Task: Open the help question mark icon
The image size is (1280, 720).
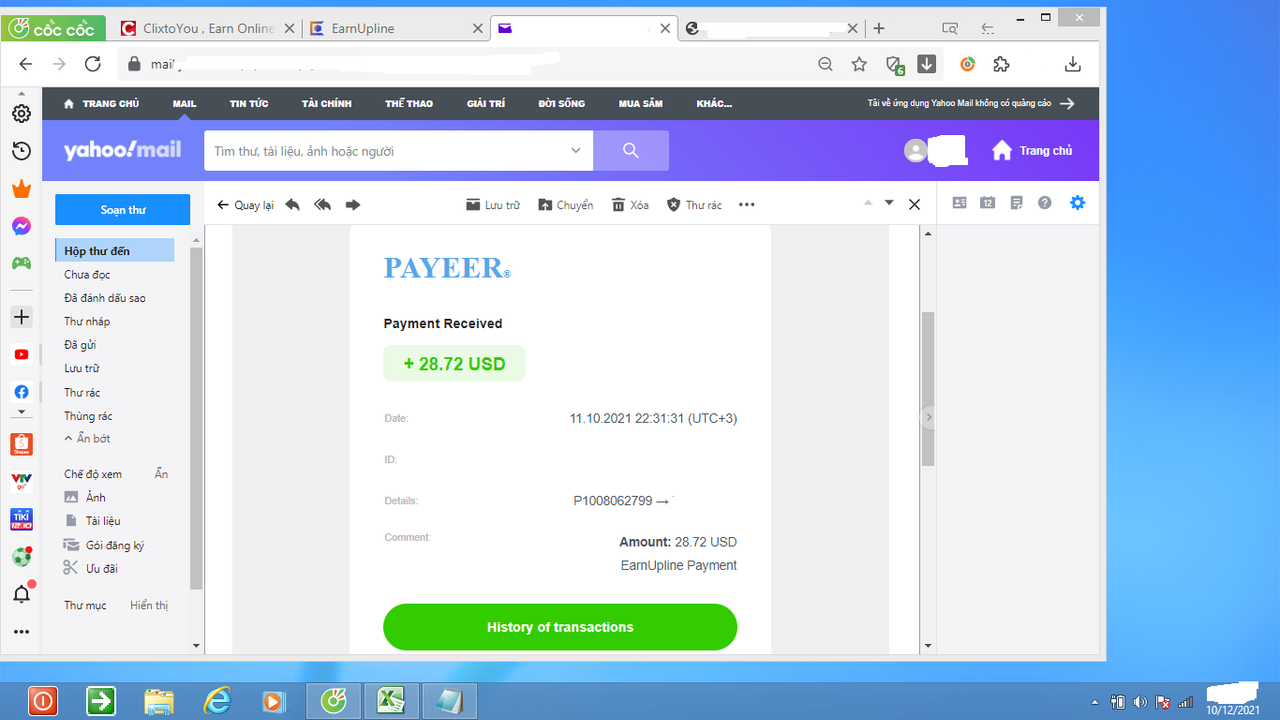Action: (x=1045, y=203)
